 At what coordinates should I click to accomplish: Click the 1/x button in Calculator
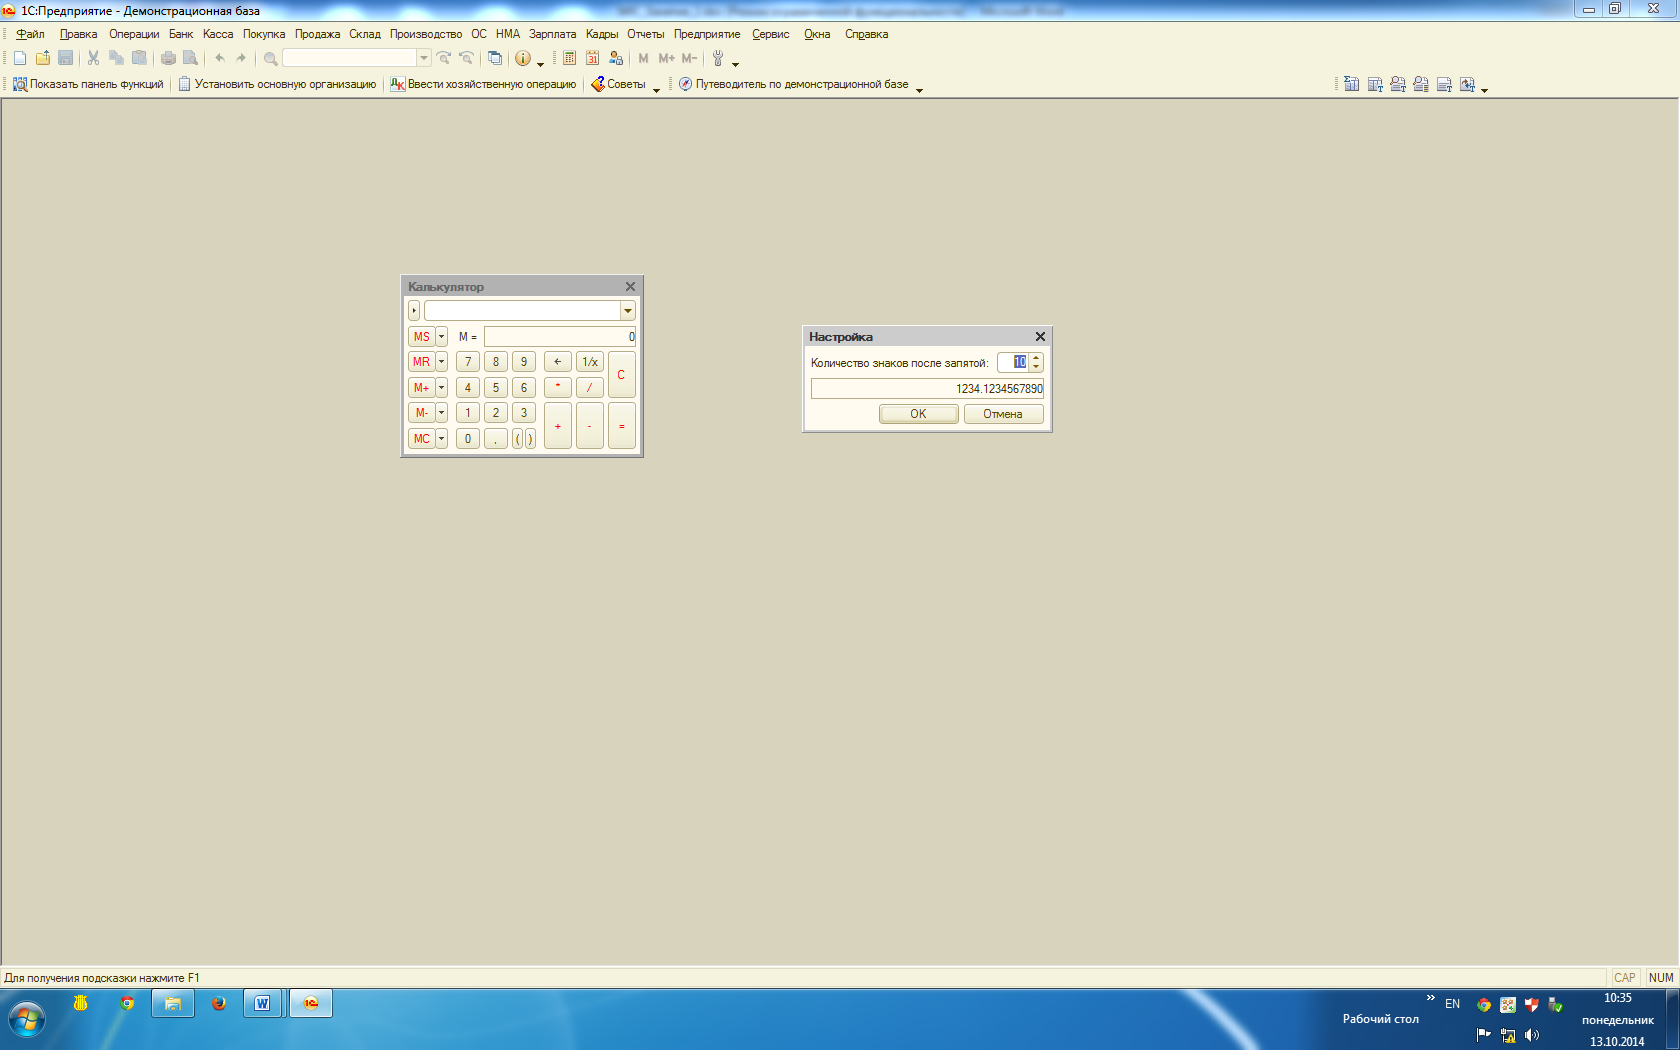[590, 362]
